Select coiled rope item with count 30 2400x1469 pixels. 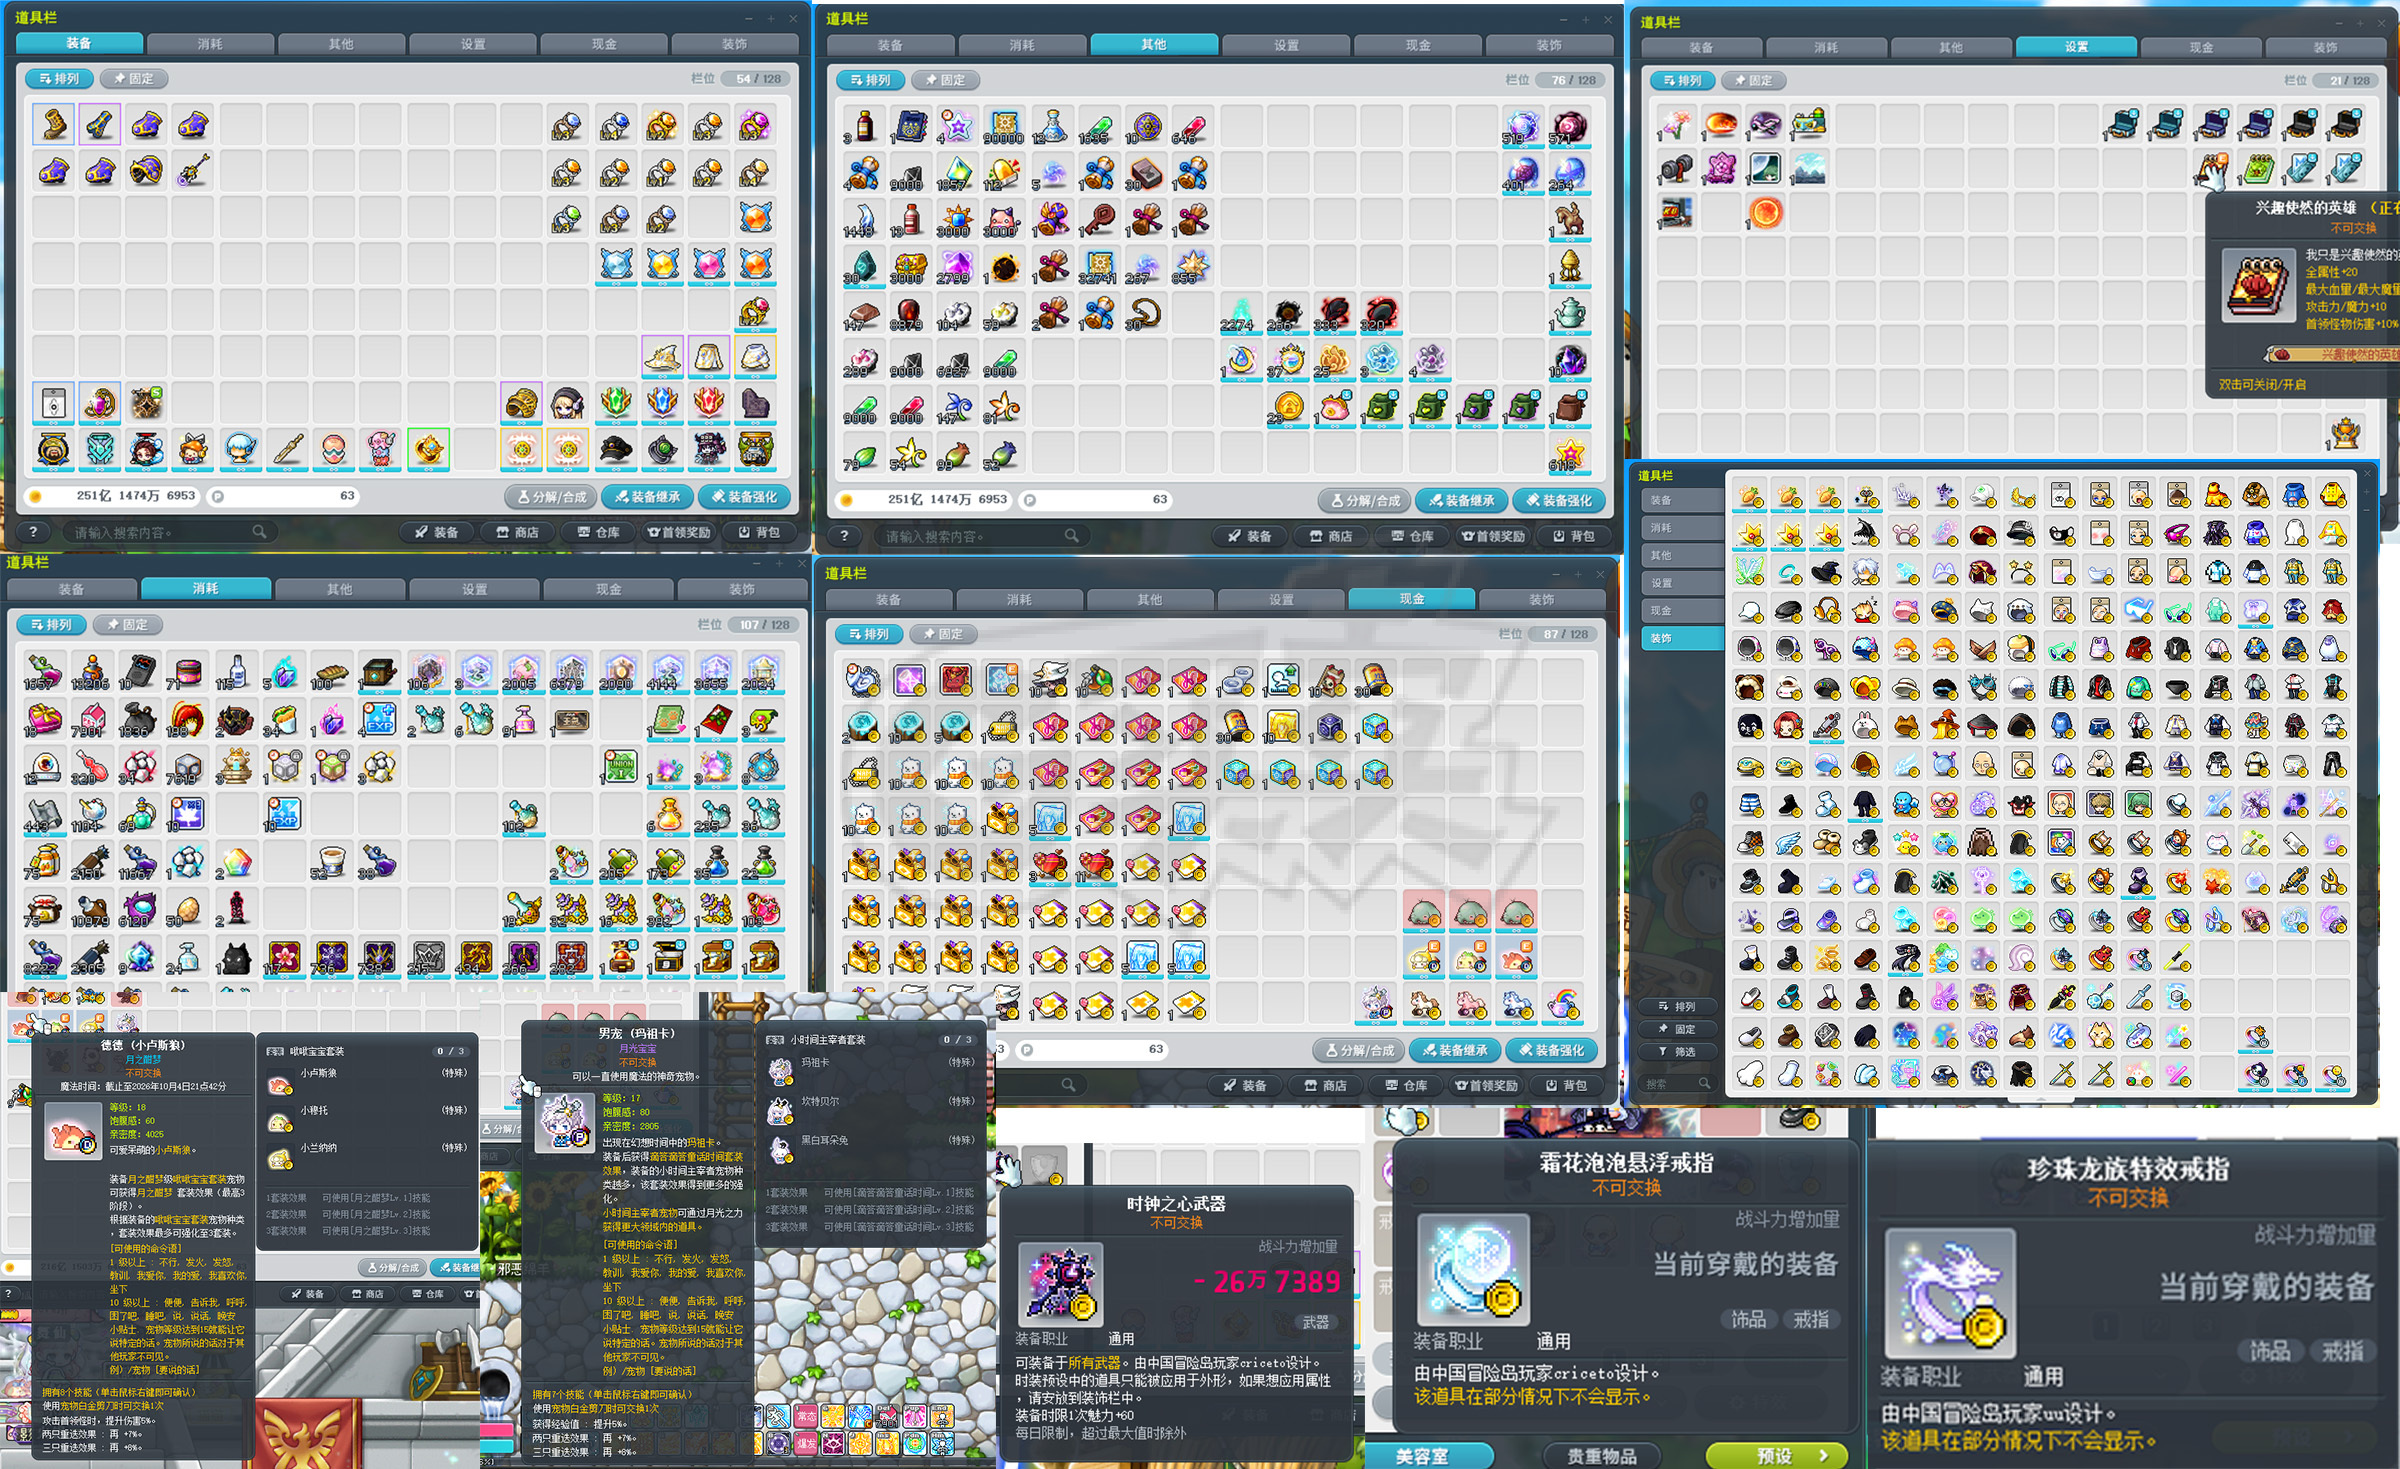(x=1144, y=314)
